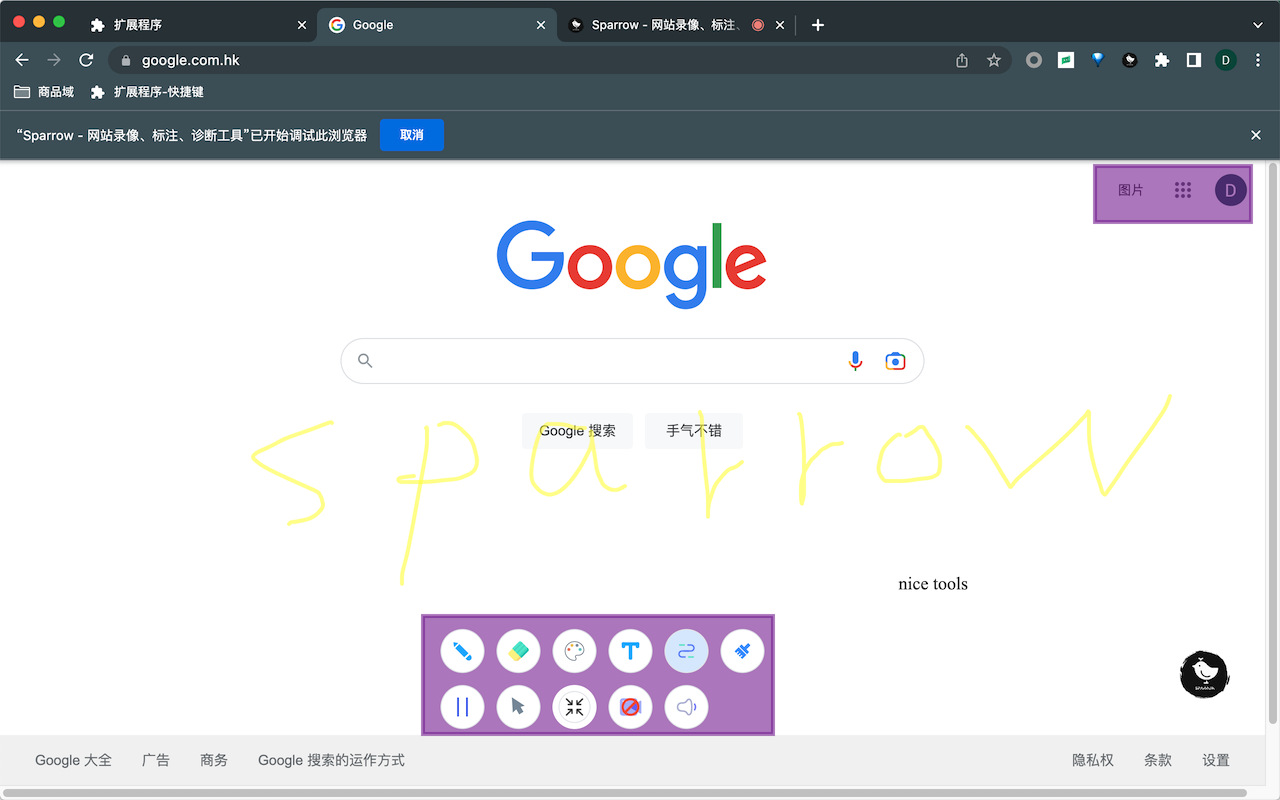Select the text annotation tool
The height and width of the screenshot is (800, 1280).
(630, 650)
